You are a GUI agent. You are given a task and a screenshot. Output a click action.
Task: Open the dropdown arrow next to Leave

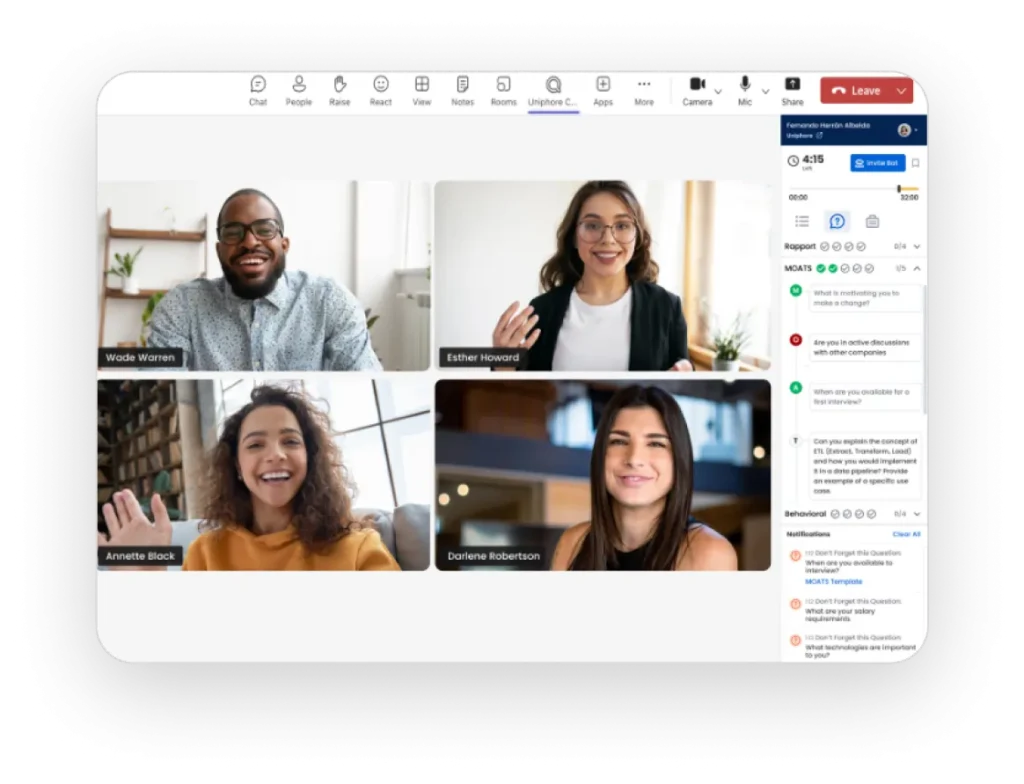(902, 91)
